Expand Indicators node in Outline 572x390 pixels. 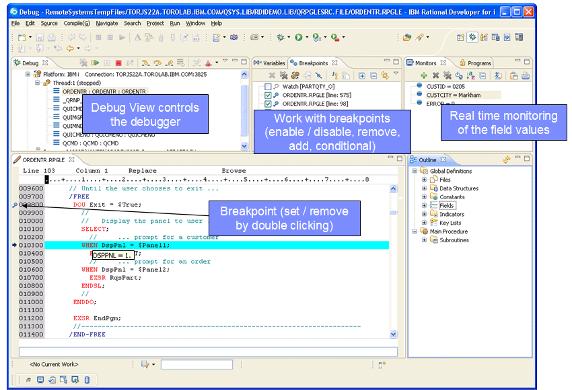click(x=424, y=214)
